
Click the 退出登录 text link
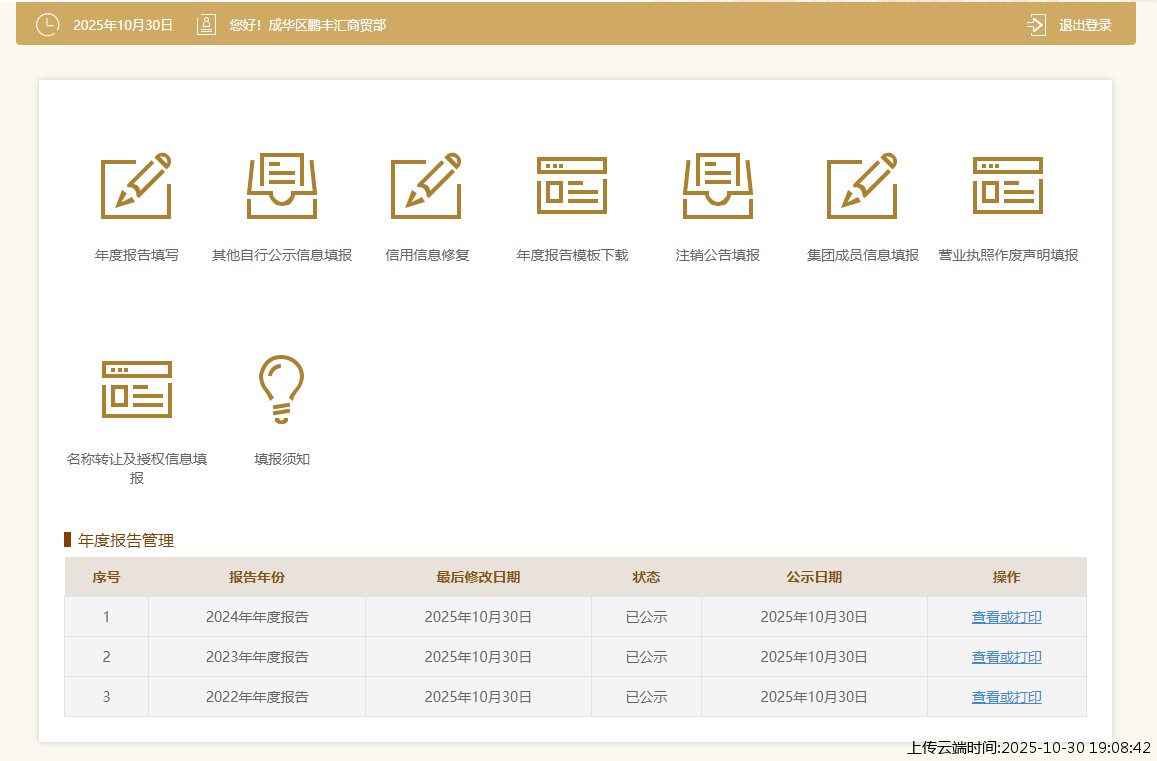[x=1085, y=25]
